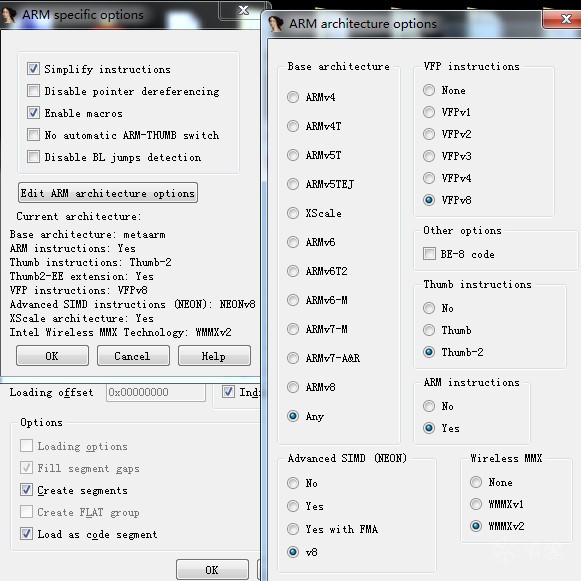This screenshot has height=581, width=581.
Task: Click 'XScale architecture: Yes' text line
Action: click(x=82, y=318)
